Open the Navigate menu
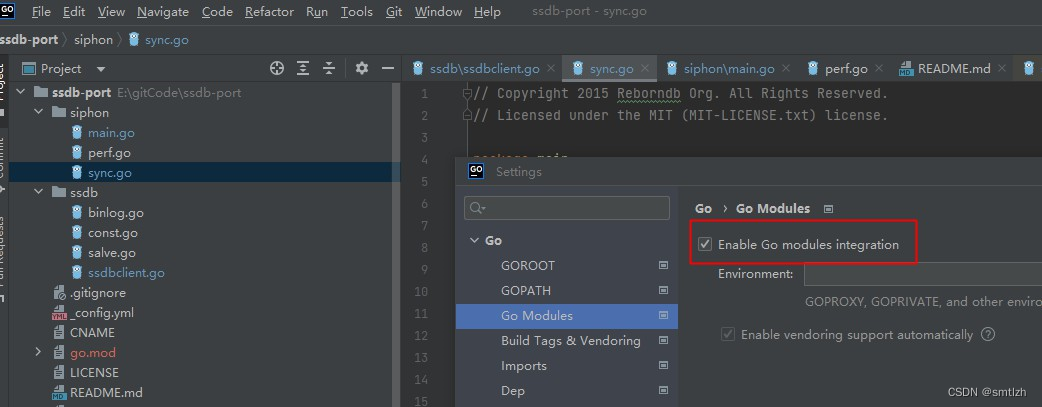This screenshot has width=1042, height=407. 163,12
